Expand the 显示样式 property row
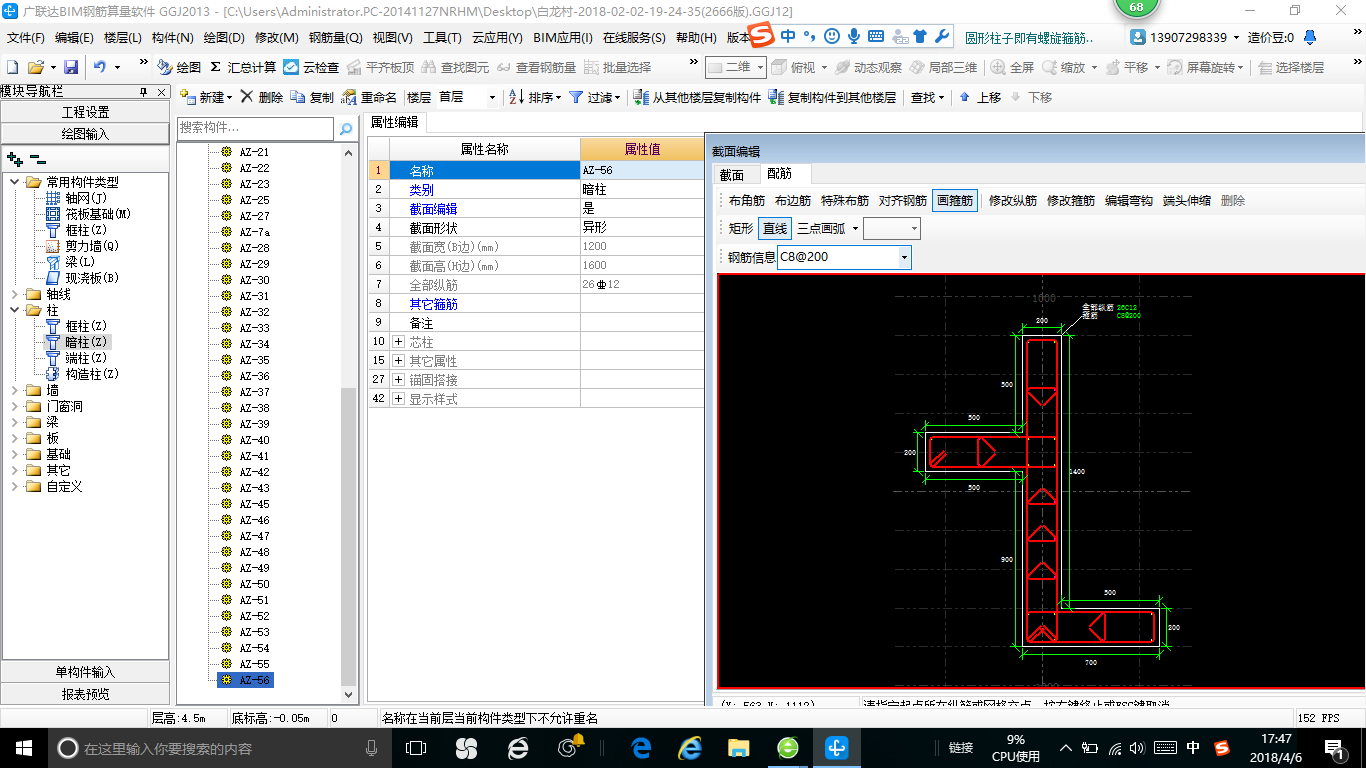Screen dimensions: 1366x768 pos(398,399)
